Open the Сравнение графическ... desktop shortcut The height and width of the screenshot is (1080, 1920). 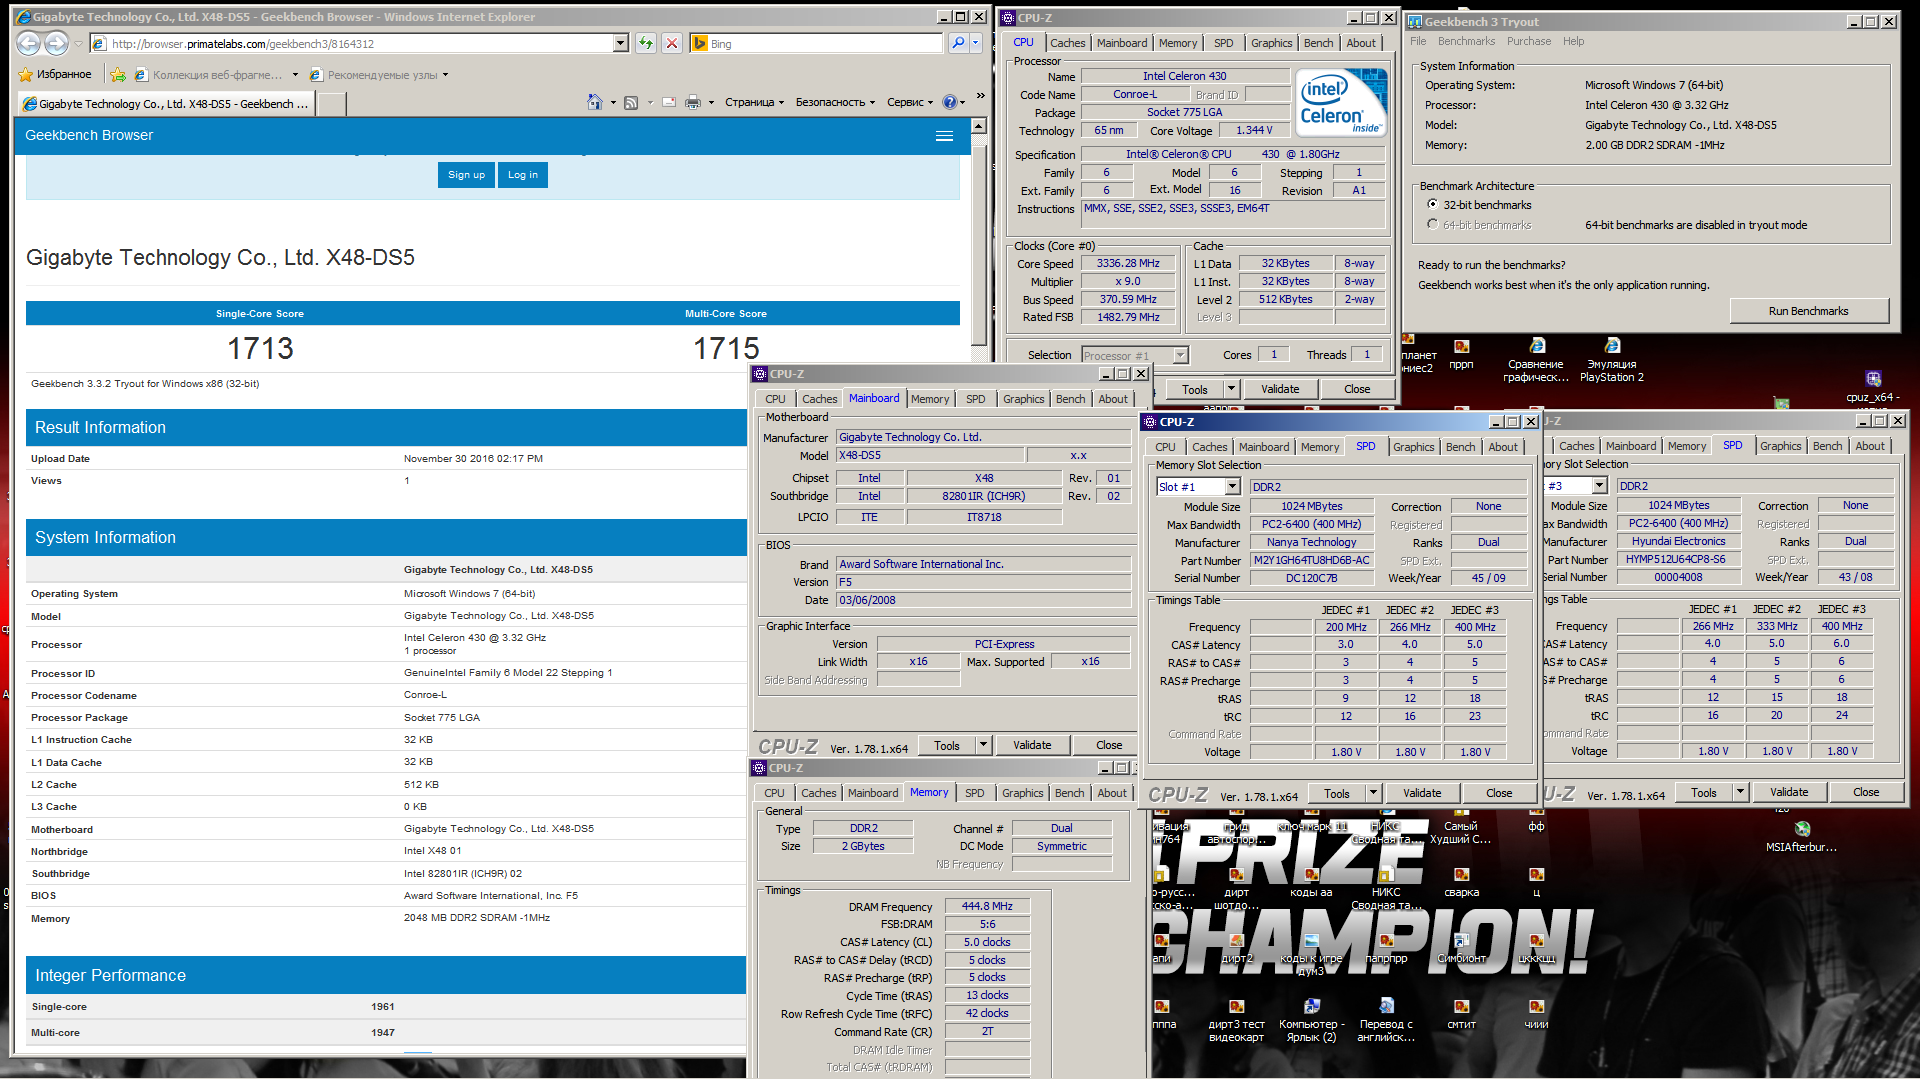[x=1537, y=361]
